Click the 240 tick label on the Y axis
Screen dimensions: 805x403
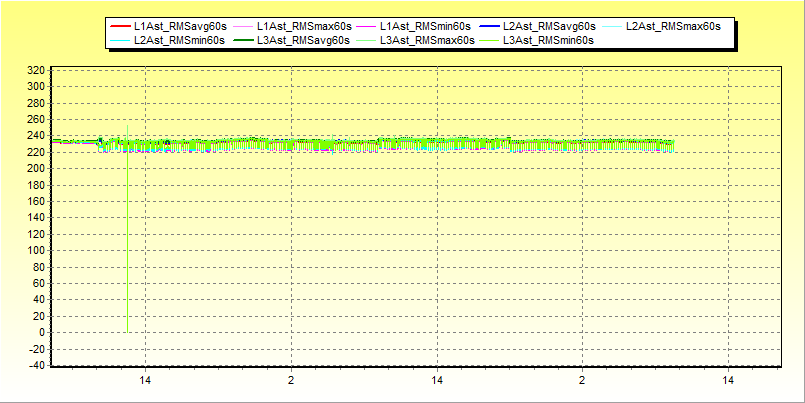click(35, 136)
